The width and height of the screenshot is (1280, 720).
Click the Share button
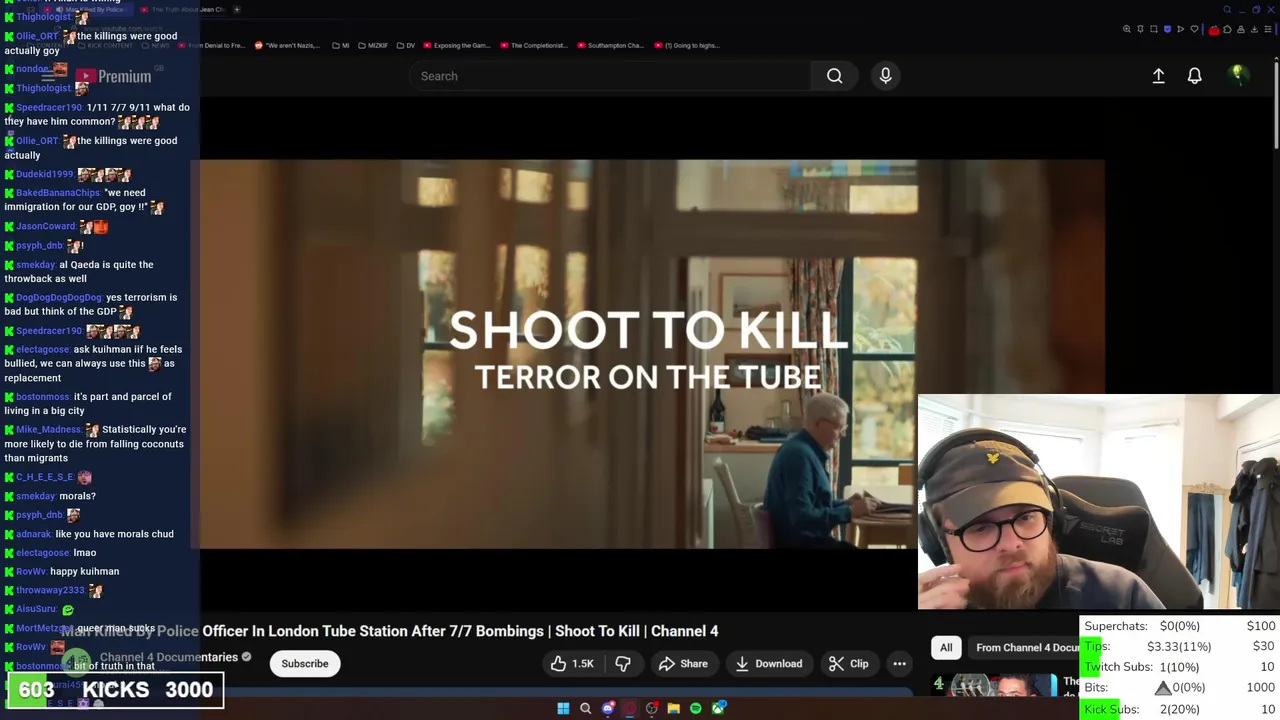(x=683, y=664)
